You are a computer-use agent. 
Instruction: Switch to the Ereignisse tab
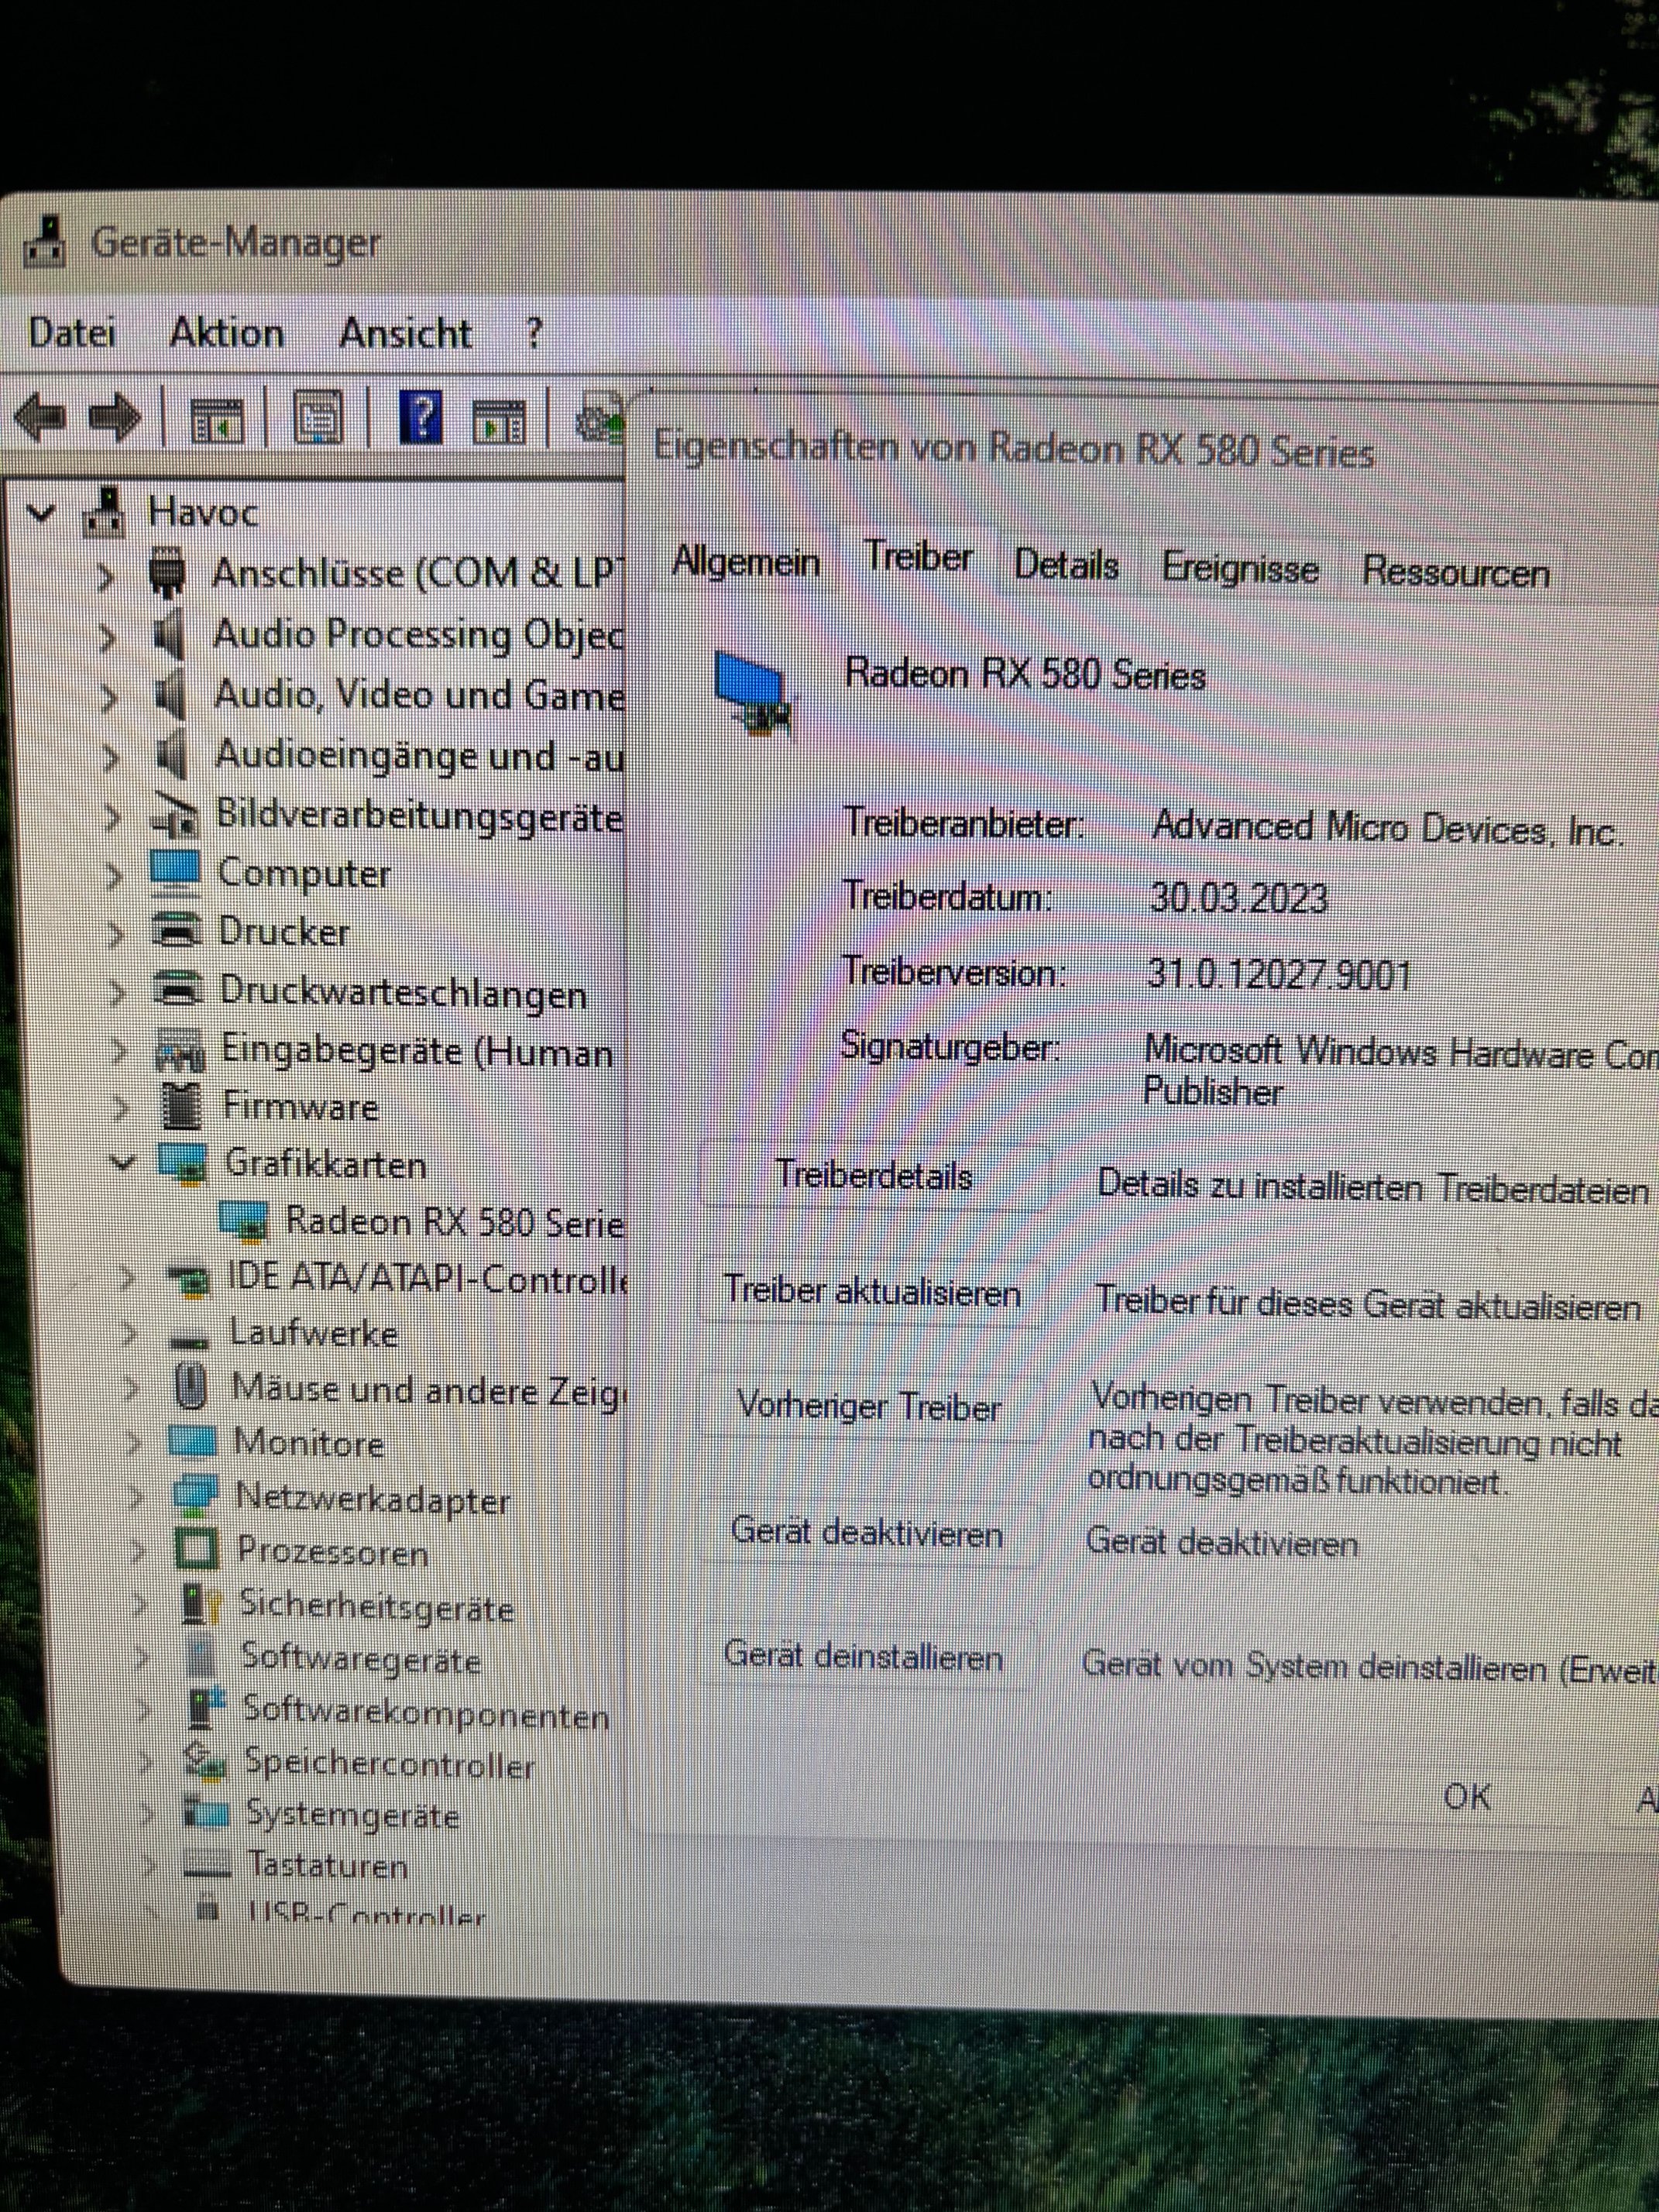coord(1239,570)
